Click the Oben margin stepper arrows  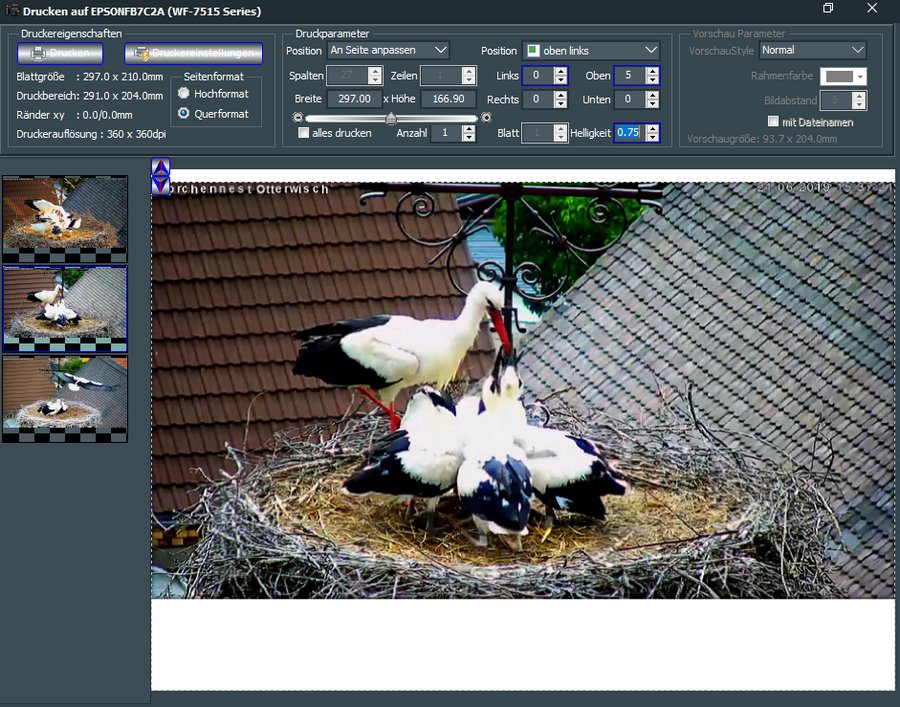click(652, 75)
